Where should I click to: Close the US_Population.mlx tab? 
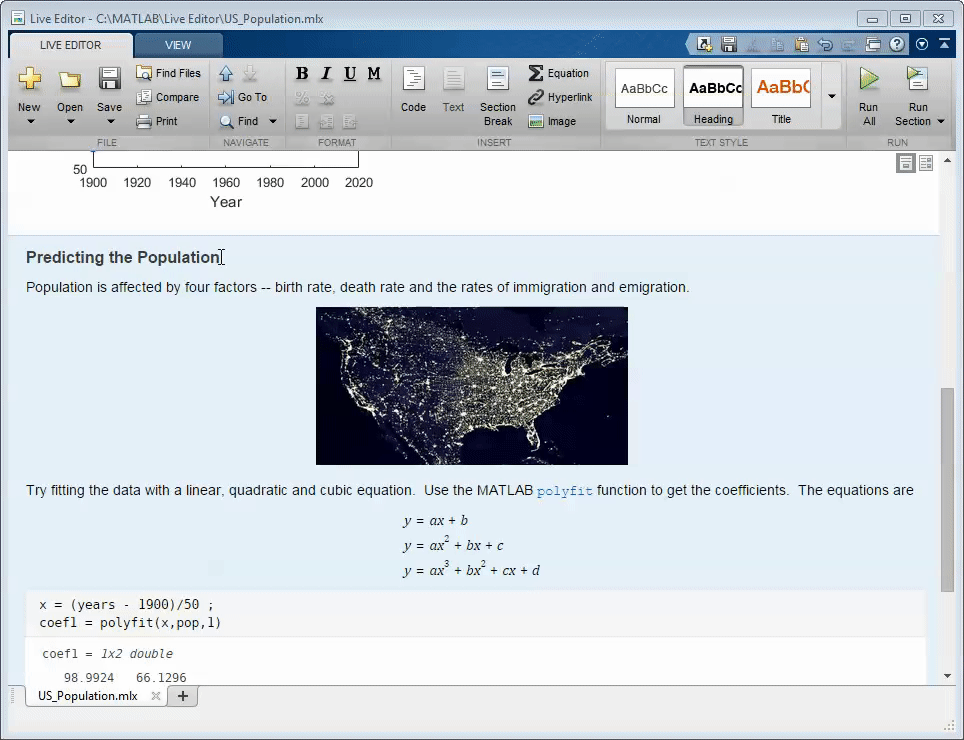pyautogui.click(x=156, y=696)
